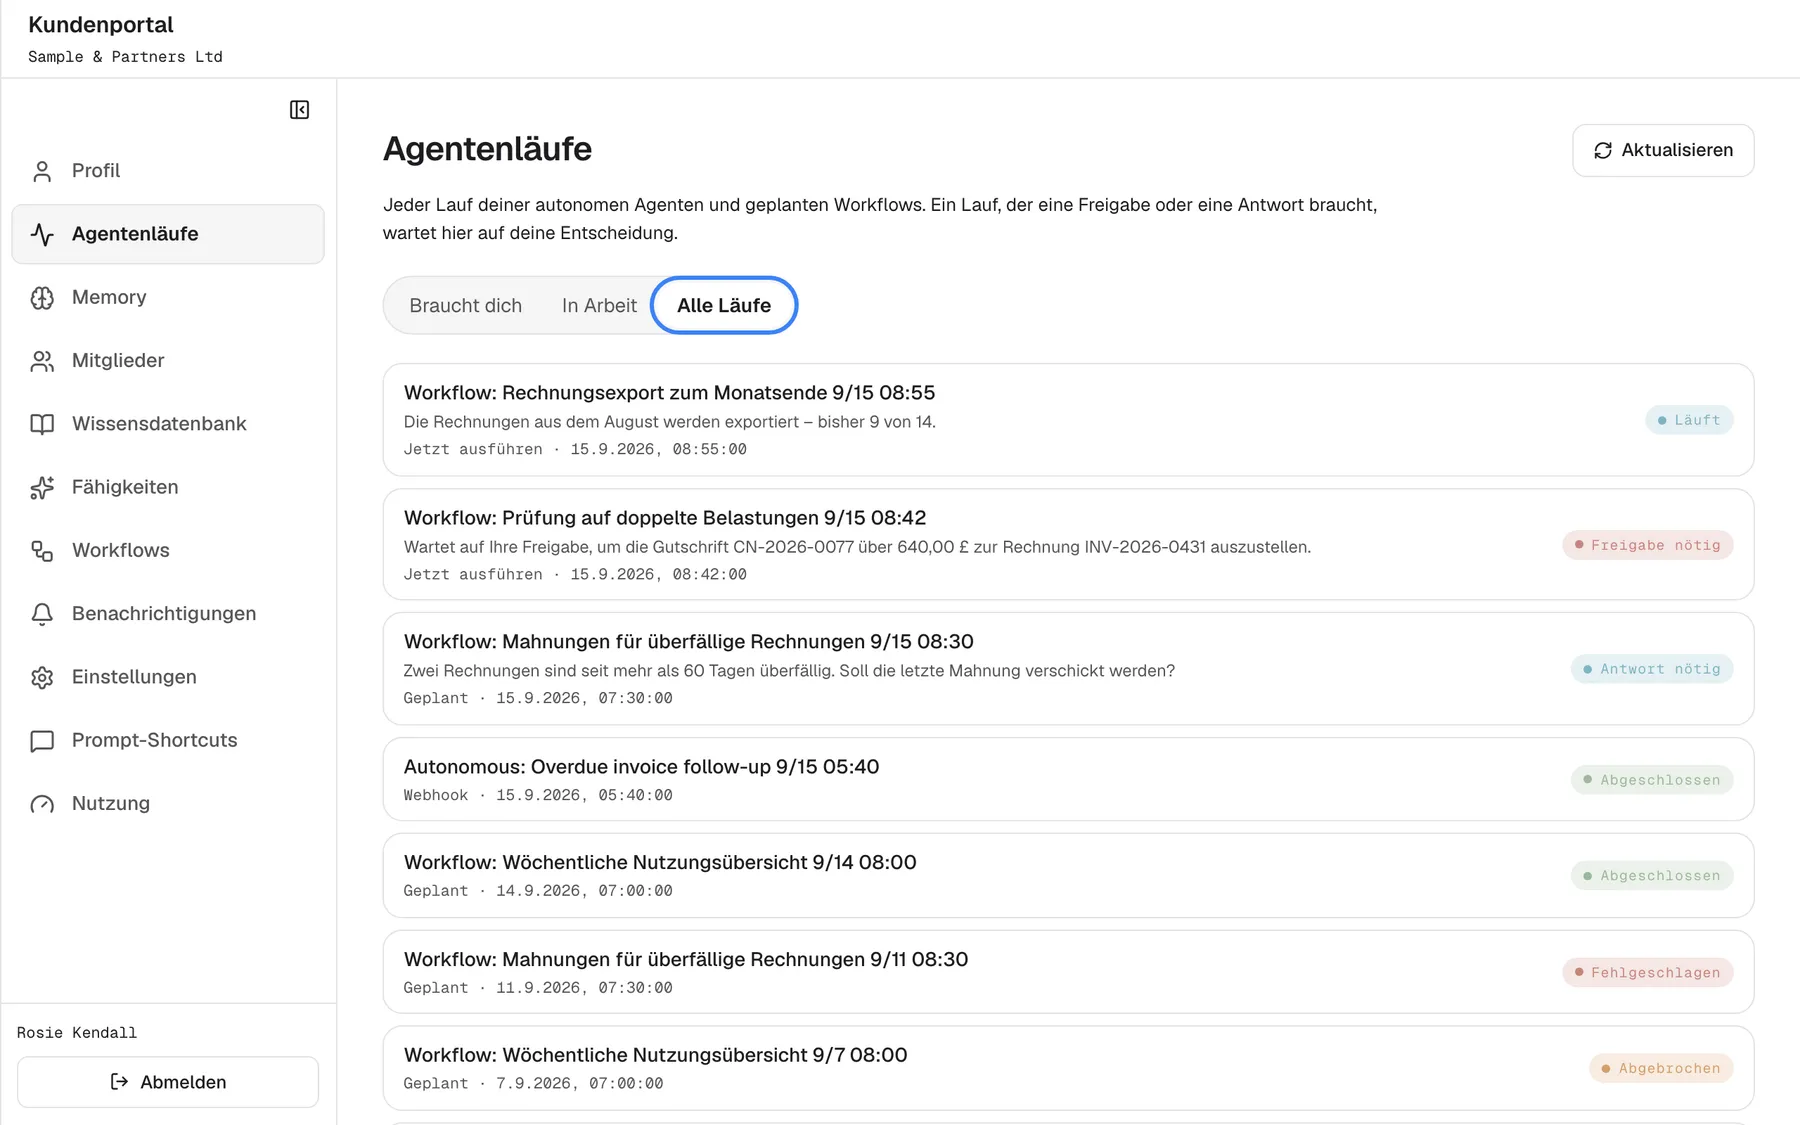
Task: Click the Rosie Kendall user name
Action: (x=77, y=1033)
